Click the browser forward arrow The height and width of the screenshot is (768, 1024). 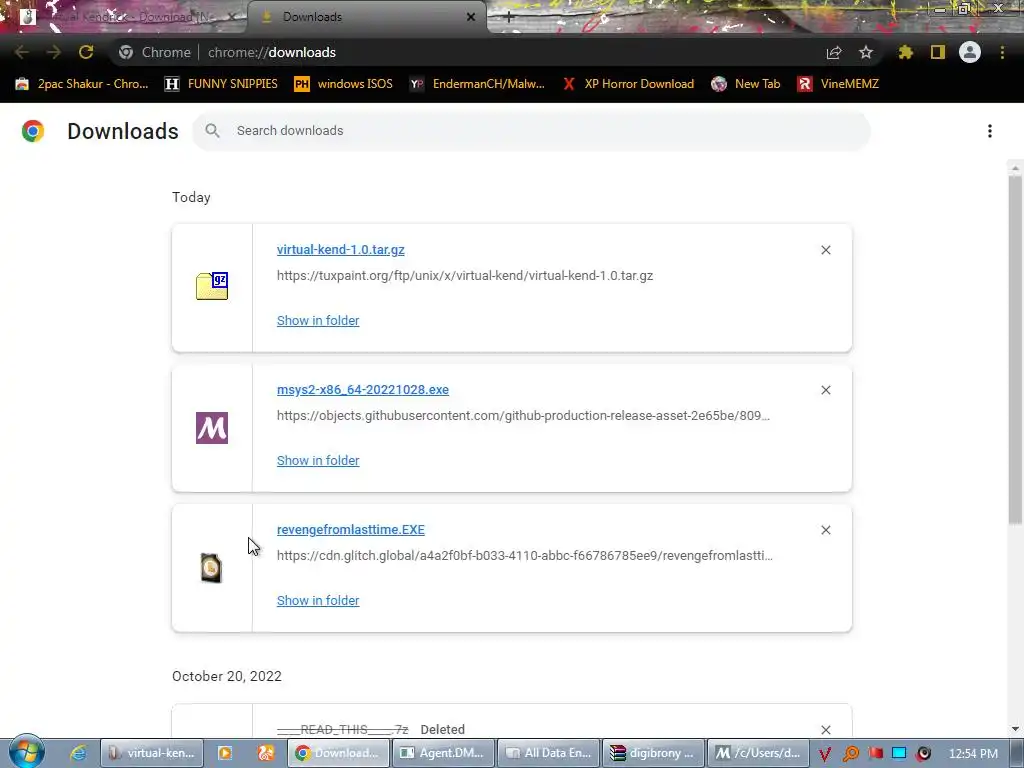click(x=54, y=52)
